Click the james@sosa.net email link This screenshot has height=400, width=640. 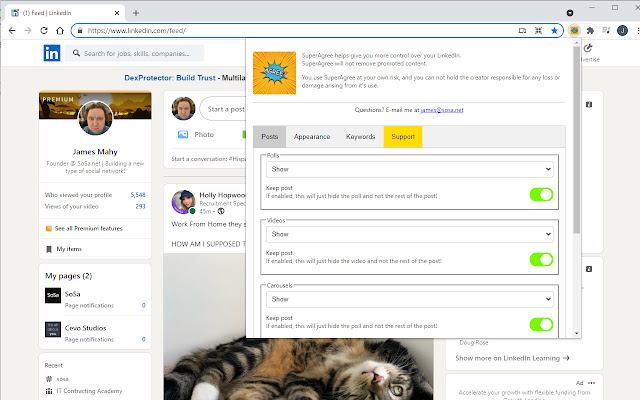[x=442, y=110]
